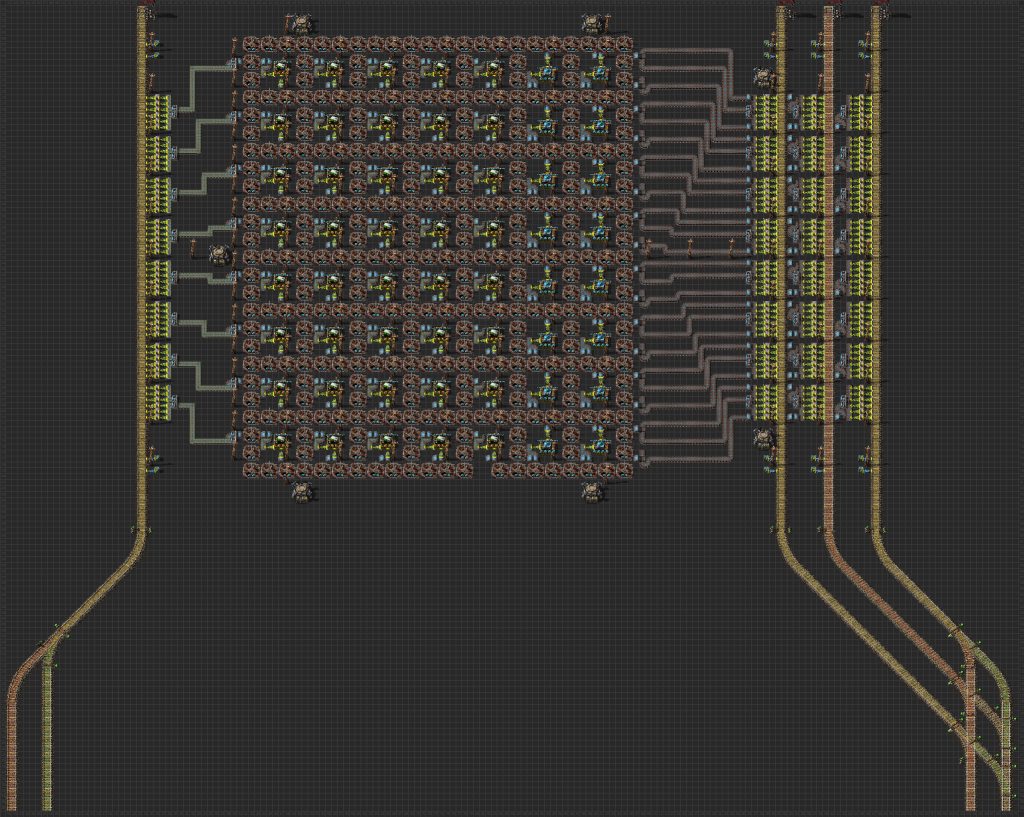Select the upper roboport beside the right-hand rails

pyautogui.click(x=763, y=77)
